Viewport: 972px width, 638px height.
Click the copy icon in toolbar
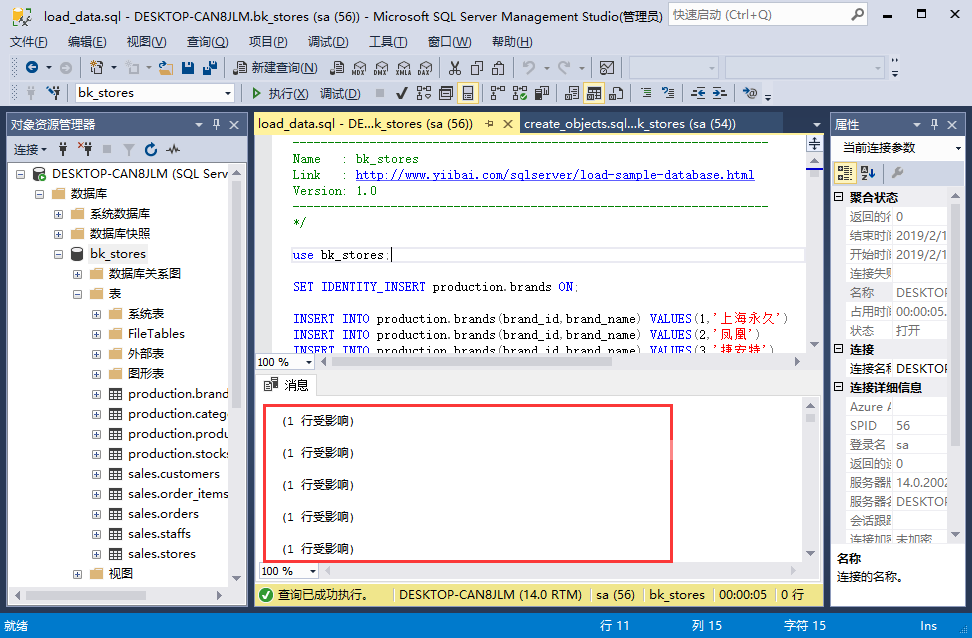(477, 67)
